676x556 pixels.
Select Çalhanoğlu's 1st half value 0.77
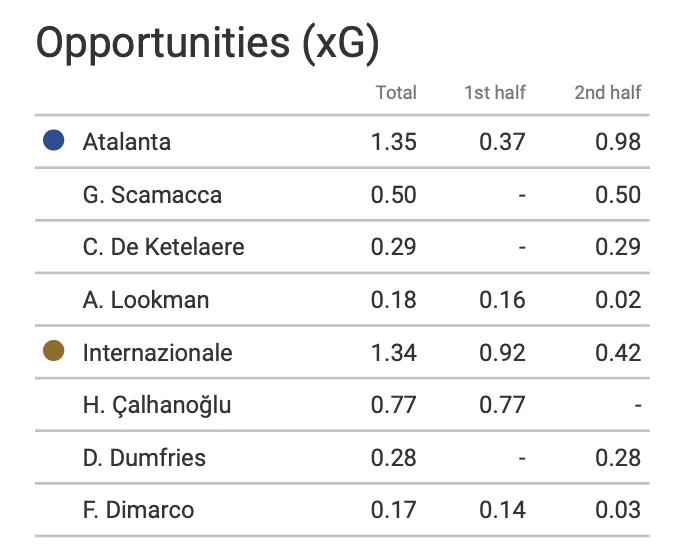[502, 405]
